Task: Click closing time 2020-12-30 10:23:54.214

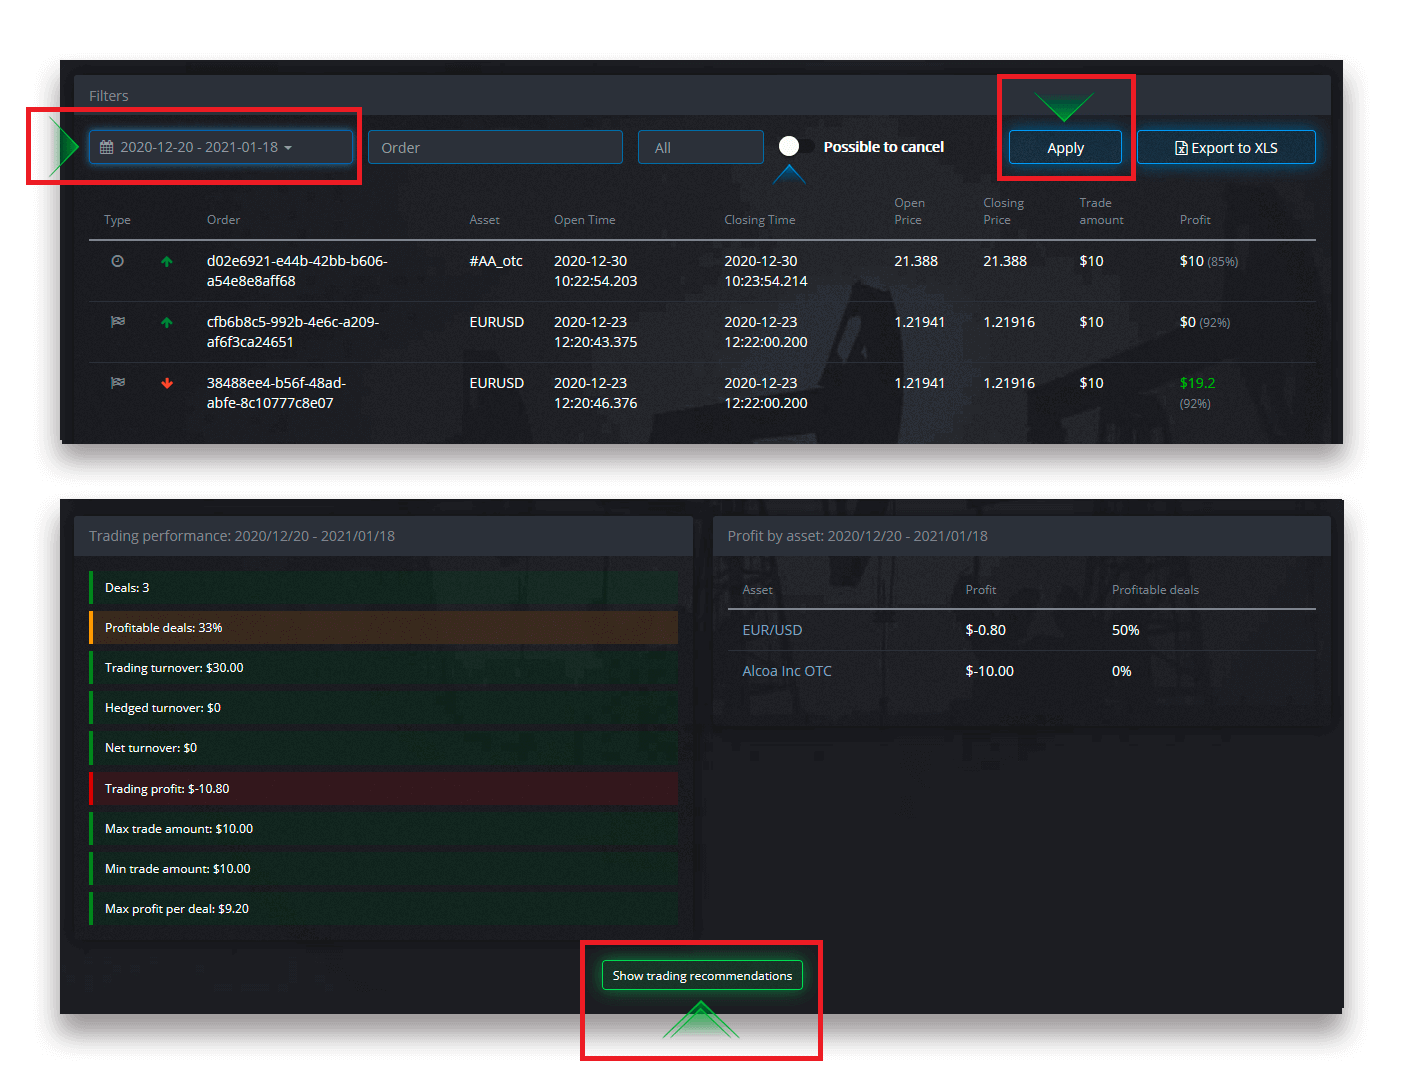Action: click(x=766, y=271)
